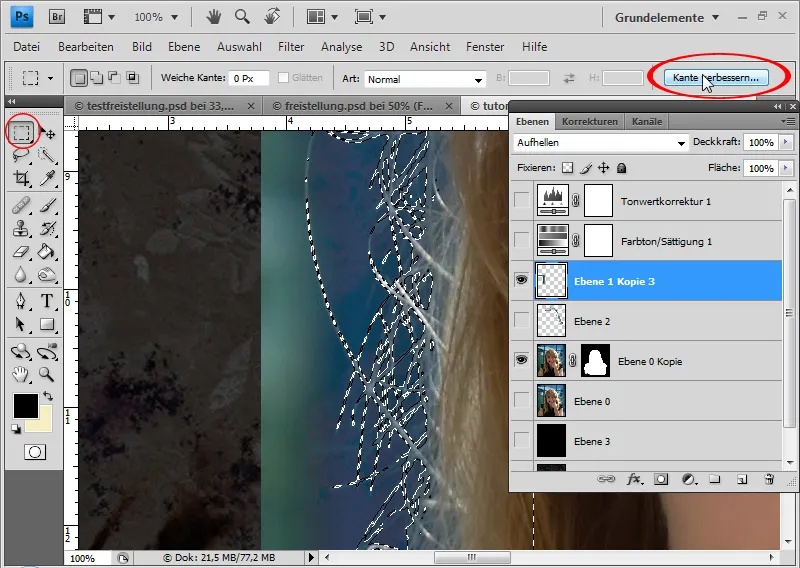Open the Filter menu
The width and height of the screenshot is (800, 568).
click(x=291, y=47)
